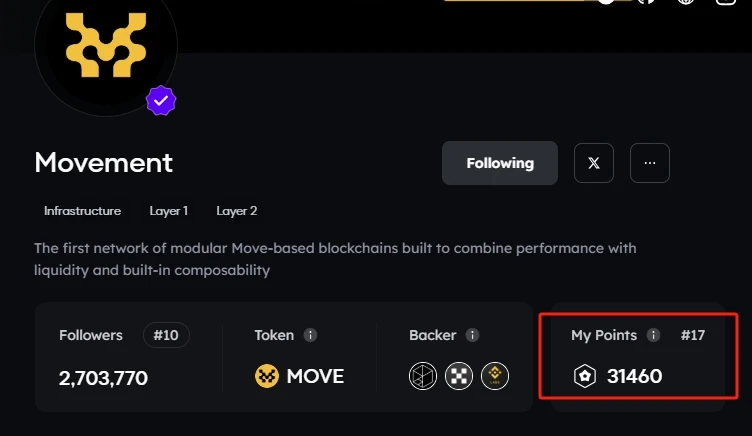
Task: Open the three-dot more options menu
Action: click(x=650, y=163)
